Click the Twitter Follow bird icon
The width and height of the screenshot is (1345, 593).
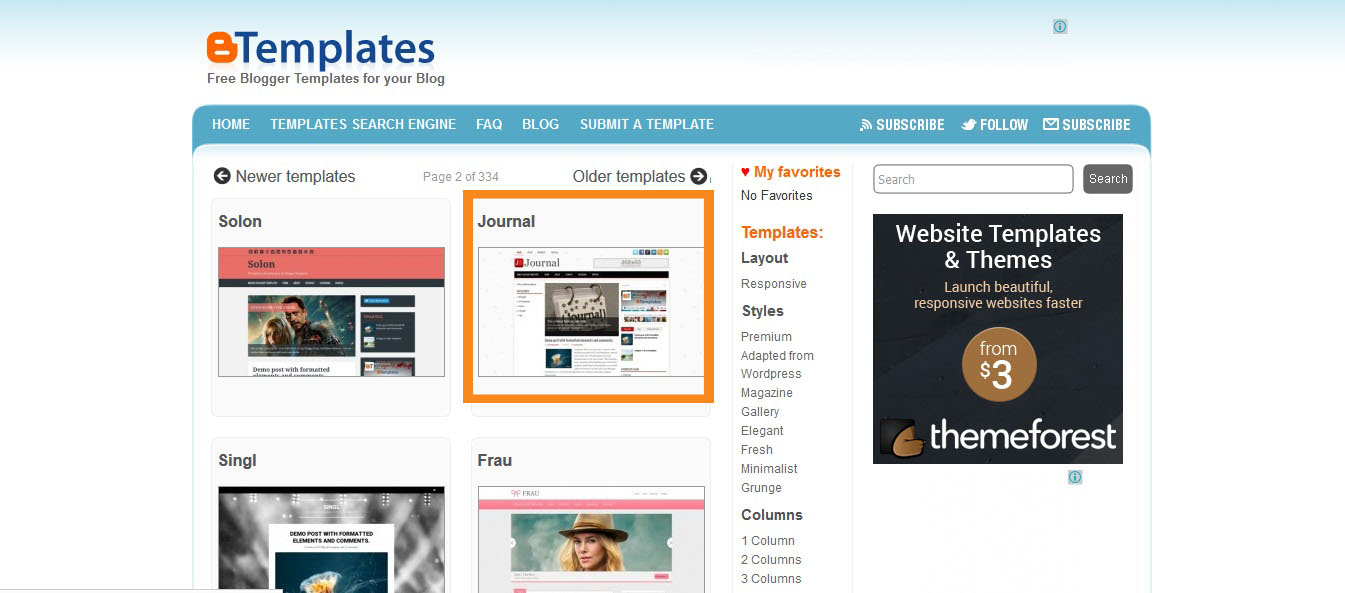pos(969,125)
